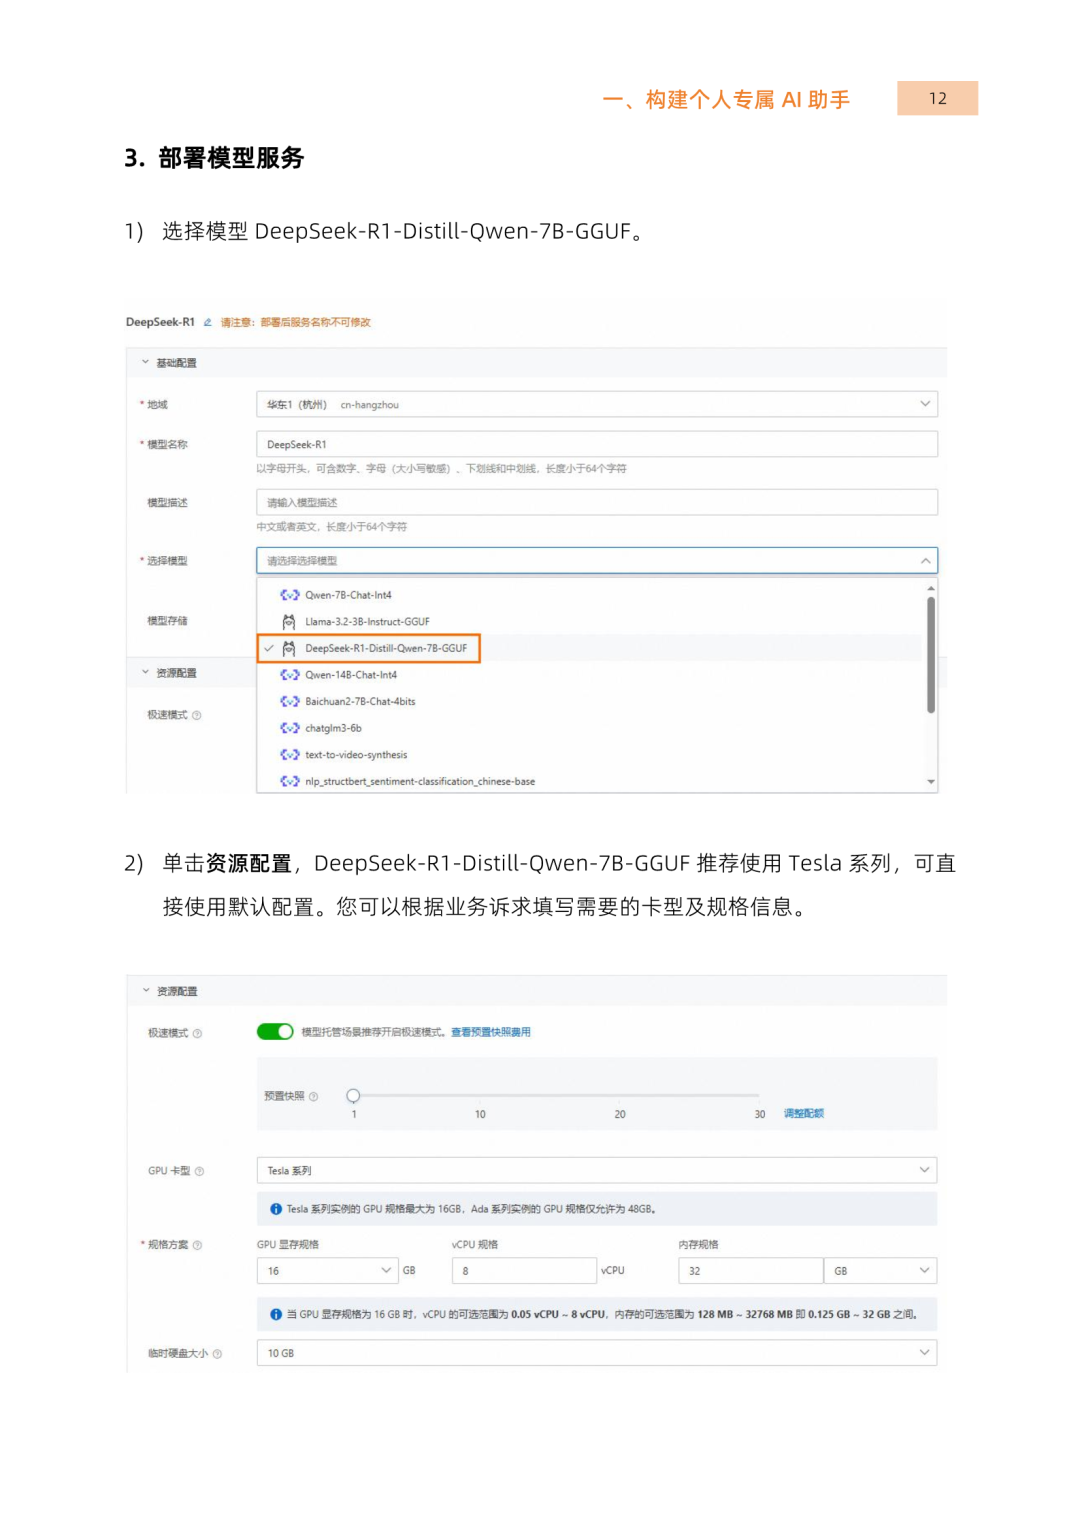1080x1528 pixels.
Task: Click the help icon next to 预置快照
Action: tap(314, 1097)
